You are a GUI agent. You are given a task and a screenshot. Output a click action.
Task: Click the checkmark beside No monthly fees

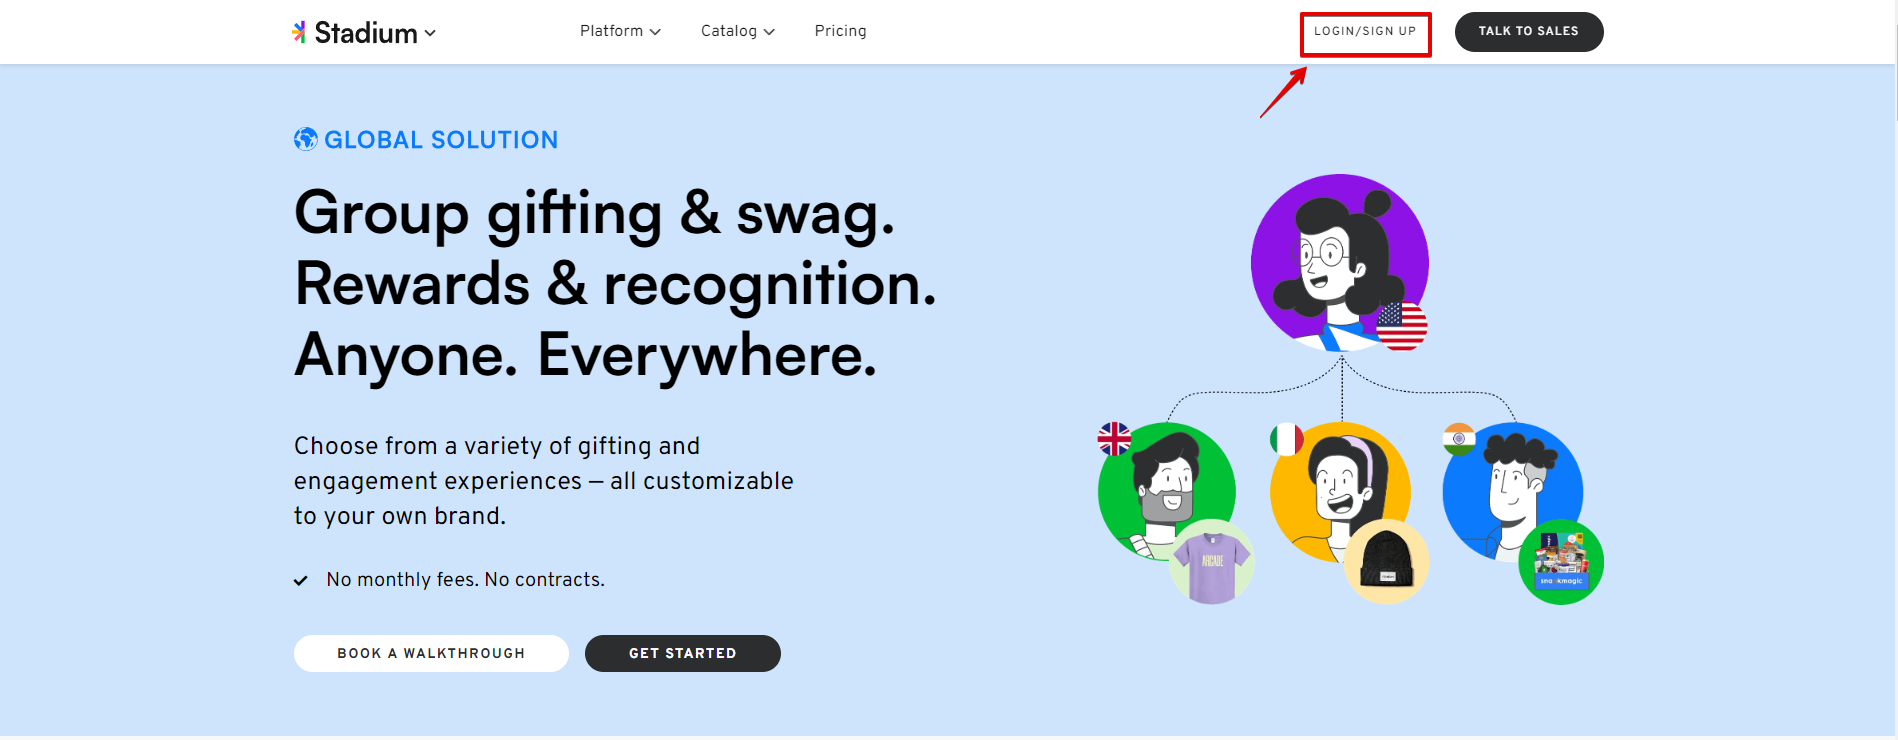click(x=299, y=579)
